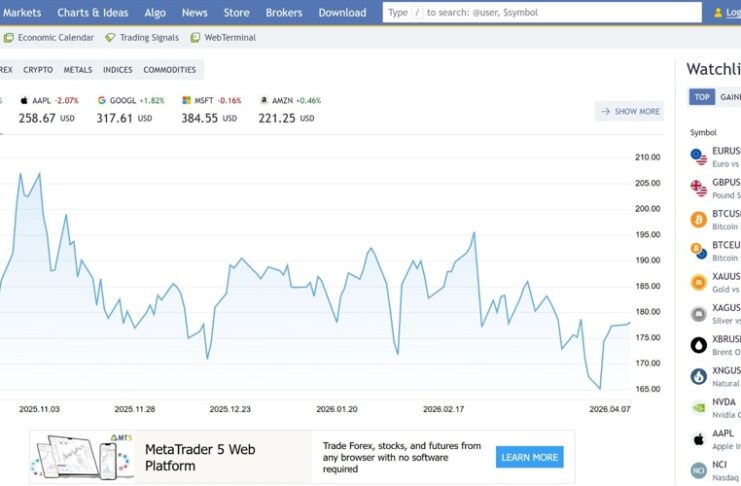Open the WebTerminal link
This screenshot has height=486, width=741.
[230, 37]
